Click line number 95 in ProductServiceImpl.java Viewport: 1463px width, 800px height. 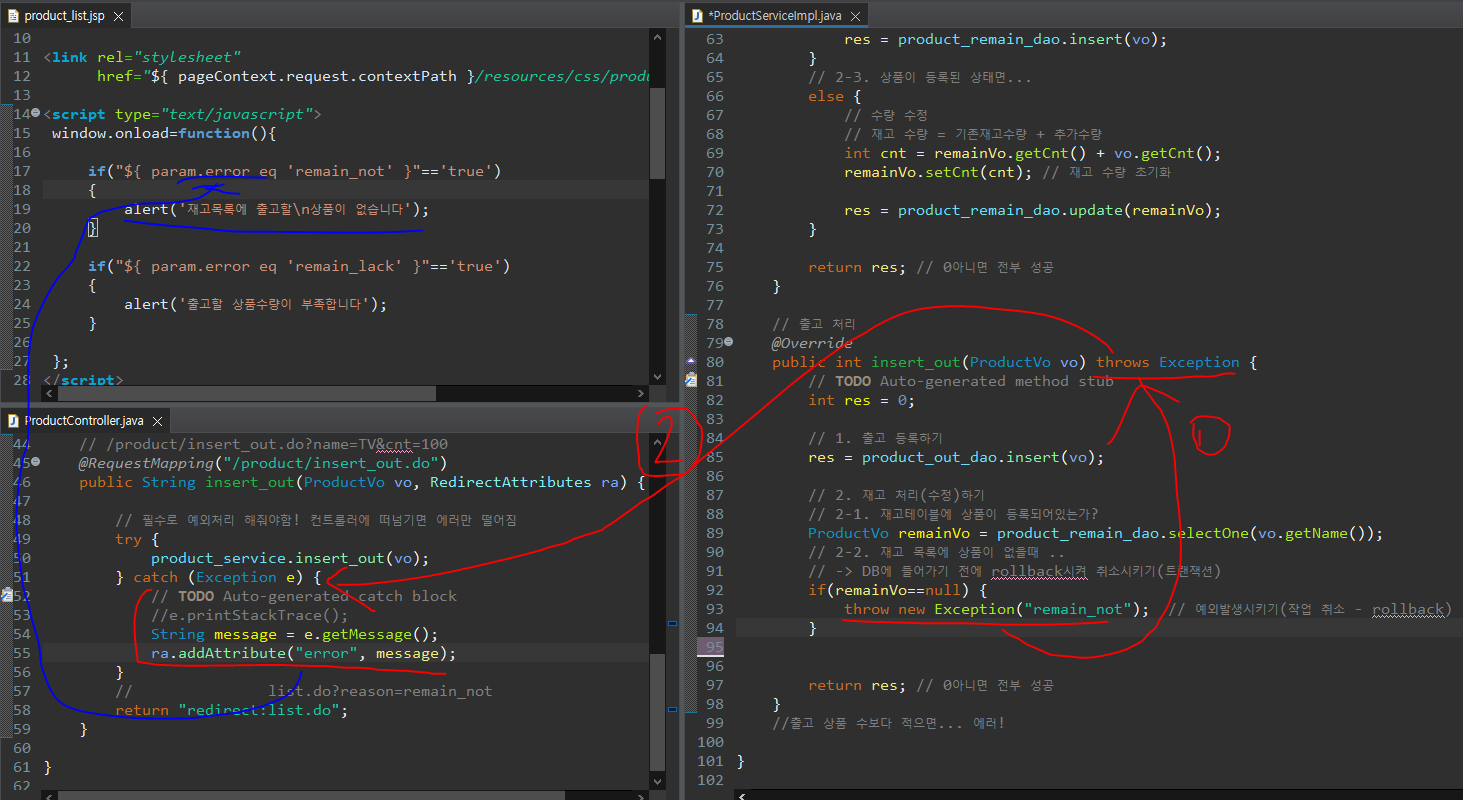[712, 647]
